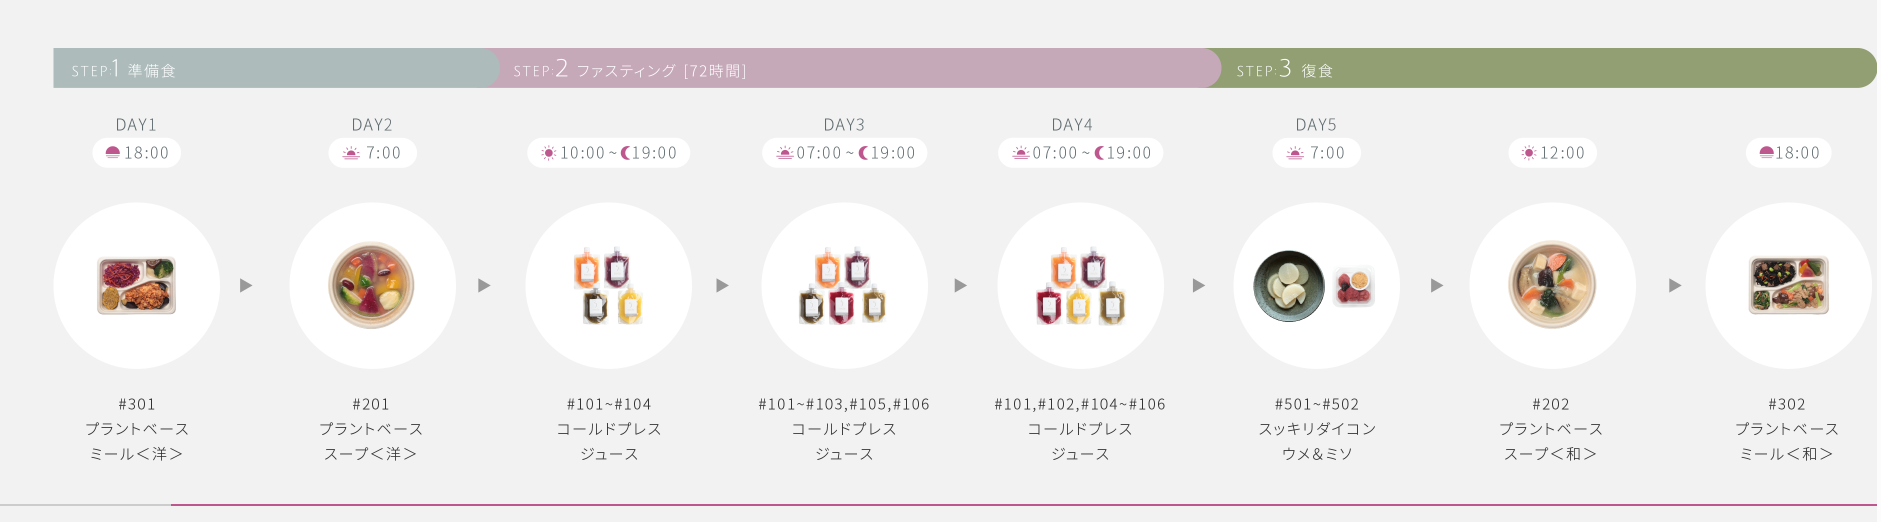This screenshot has width=1881, height=522.
Task: Select the #101~#104 juice pouches image
Action: [x=609, y=286]
